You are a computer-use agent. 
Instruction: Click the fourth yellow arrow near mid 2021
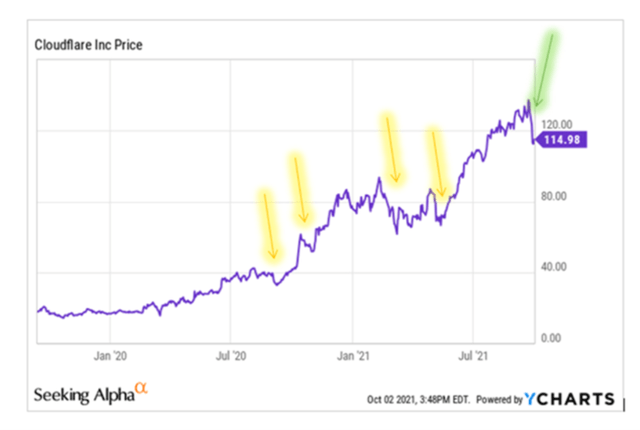coord(437,163)
